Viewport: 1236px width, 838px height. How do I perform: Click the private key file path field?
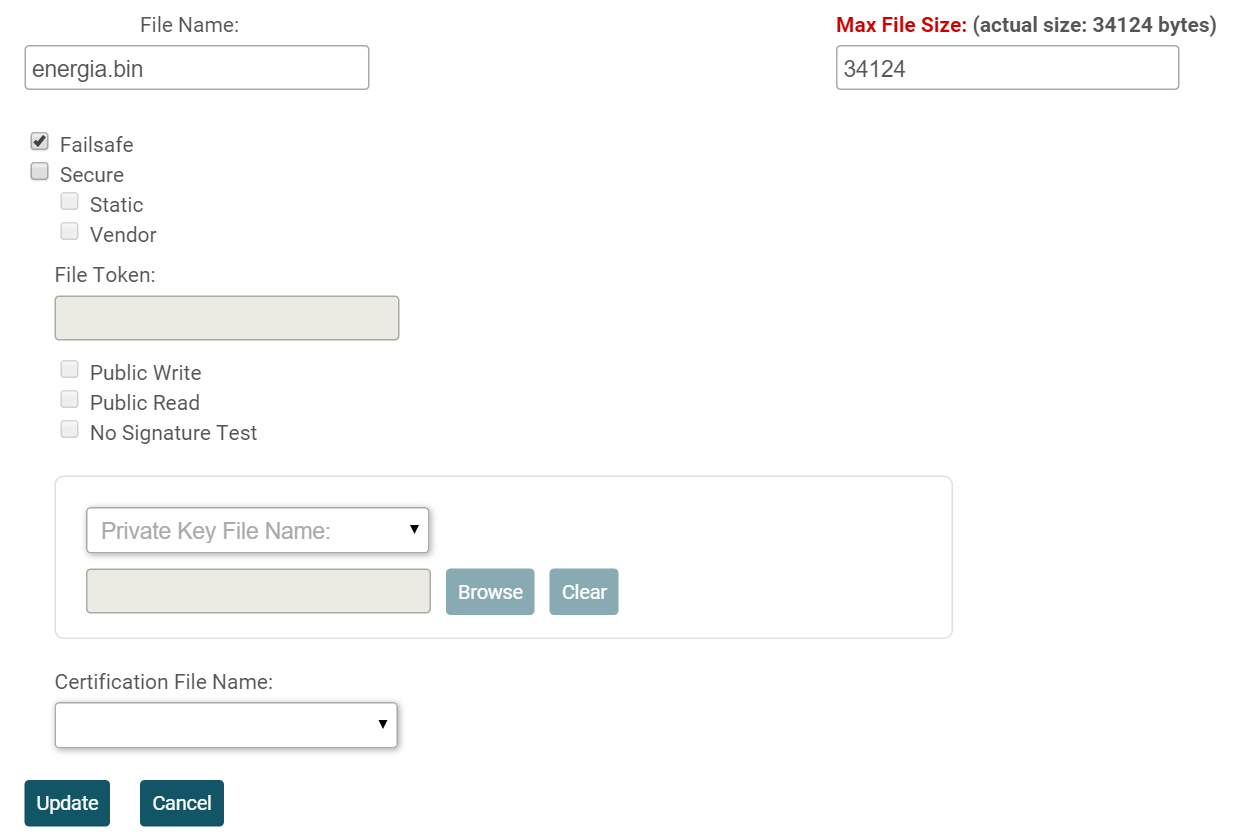(258, 591)
